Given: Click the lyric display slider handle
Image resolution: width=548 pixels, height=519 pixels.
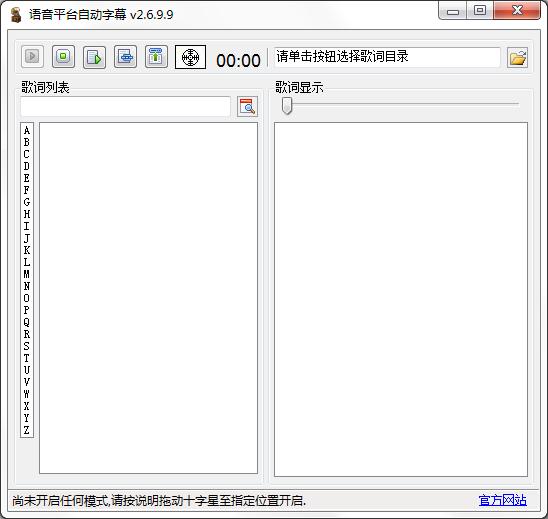Looking at the screenshot, I should [287, 106].
